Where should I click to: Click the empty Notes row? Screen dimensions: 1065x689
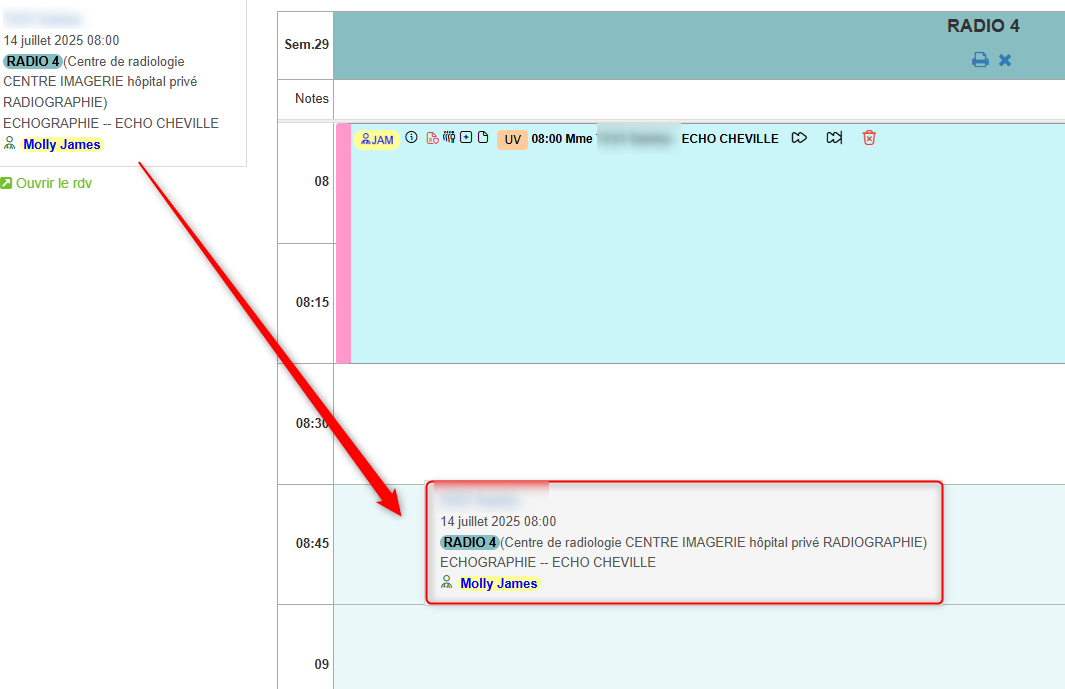pyautogui.click(x=698, y=99)
